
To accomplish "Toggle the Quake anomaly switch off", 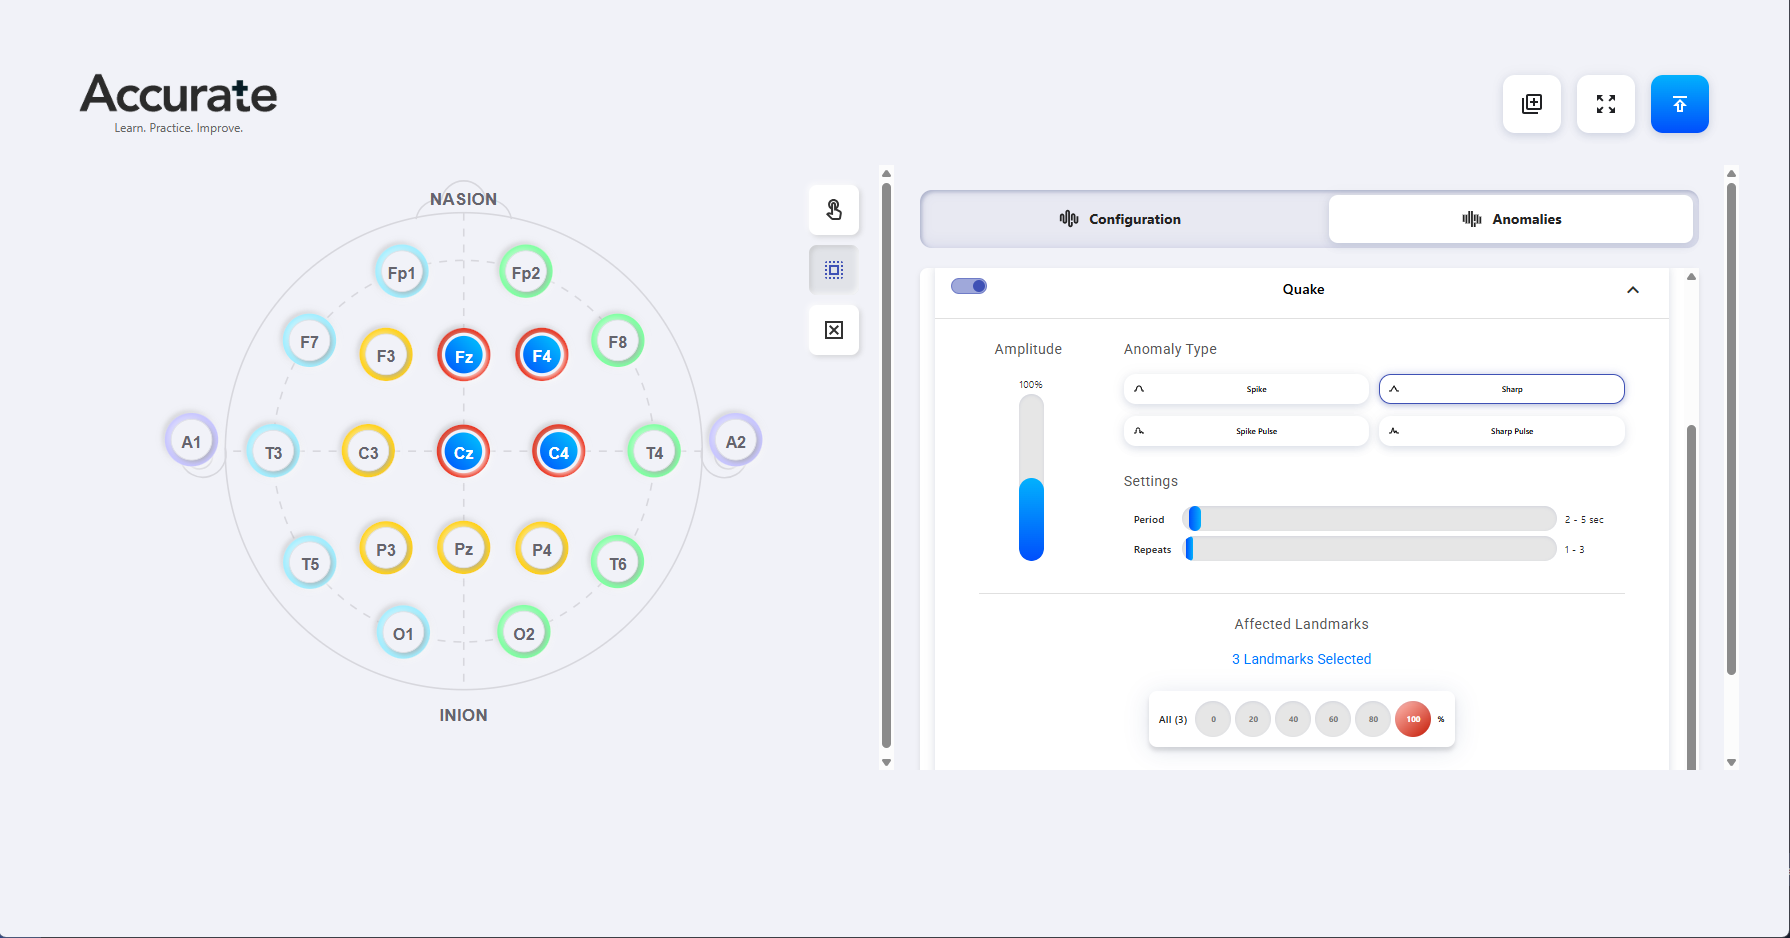I will coord(969,286).
